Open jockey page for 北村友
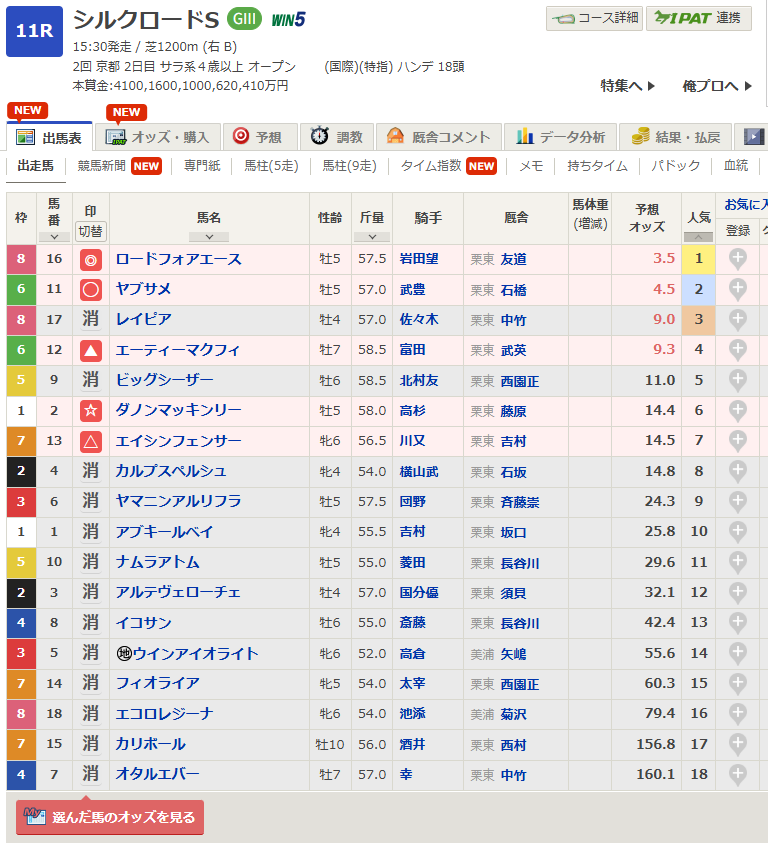The width and height of the screenshot is (768, 843). [419, 381]
